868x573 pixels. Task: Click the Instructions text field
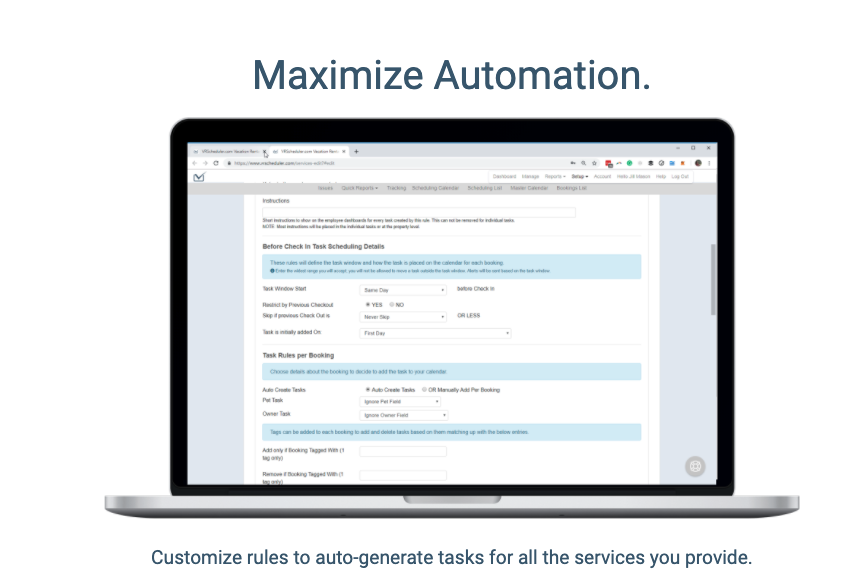(418, 212)
